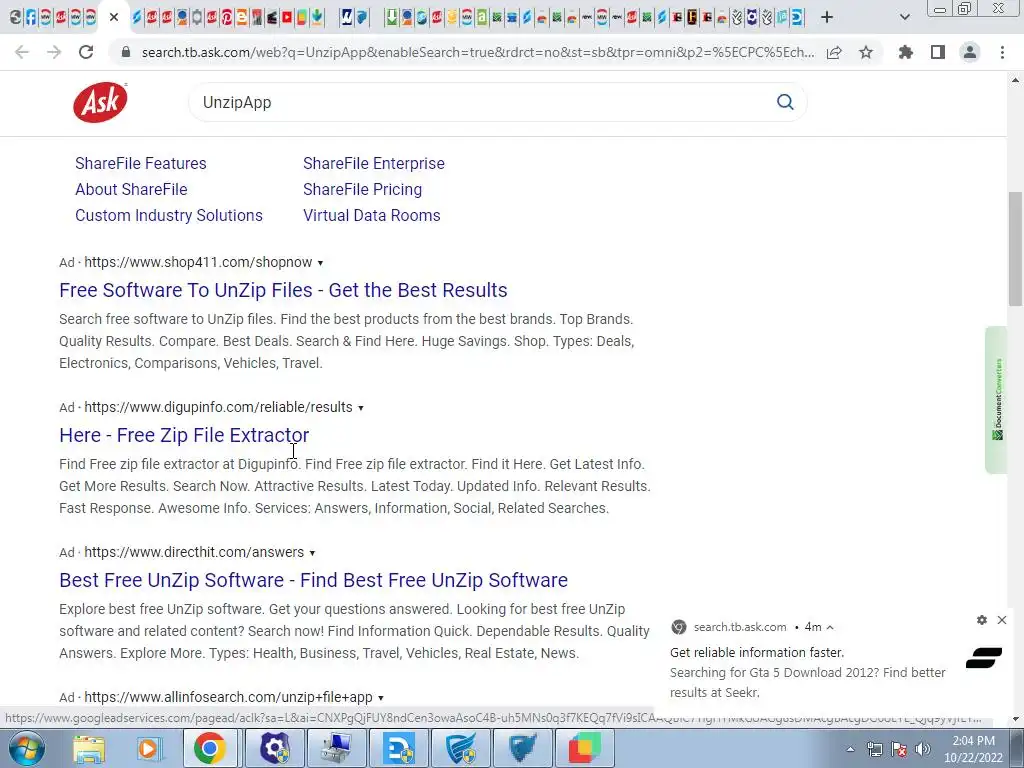The width and height of the screenshot is (1024, 768).
Task: Open Windows Start menu
Action: coord(26,748)
